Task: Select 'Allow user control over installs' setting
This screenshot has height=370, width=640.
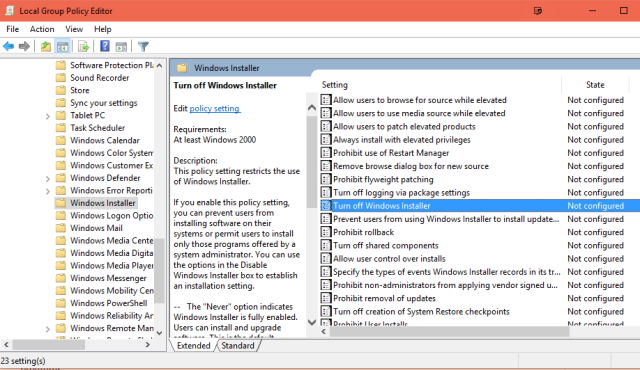Action: (x=389, y=259)
